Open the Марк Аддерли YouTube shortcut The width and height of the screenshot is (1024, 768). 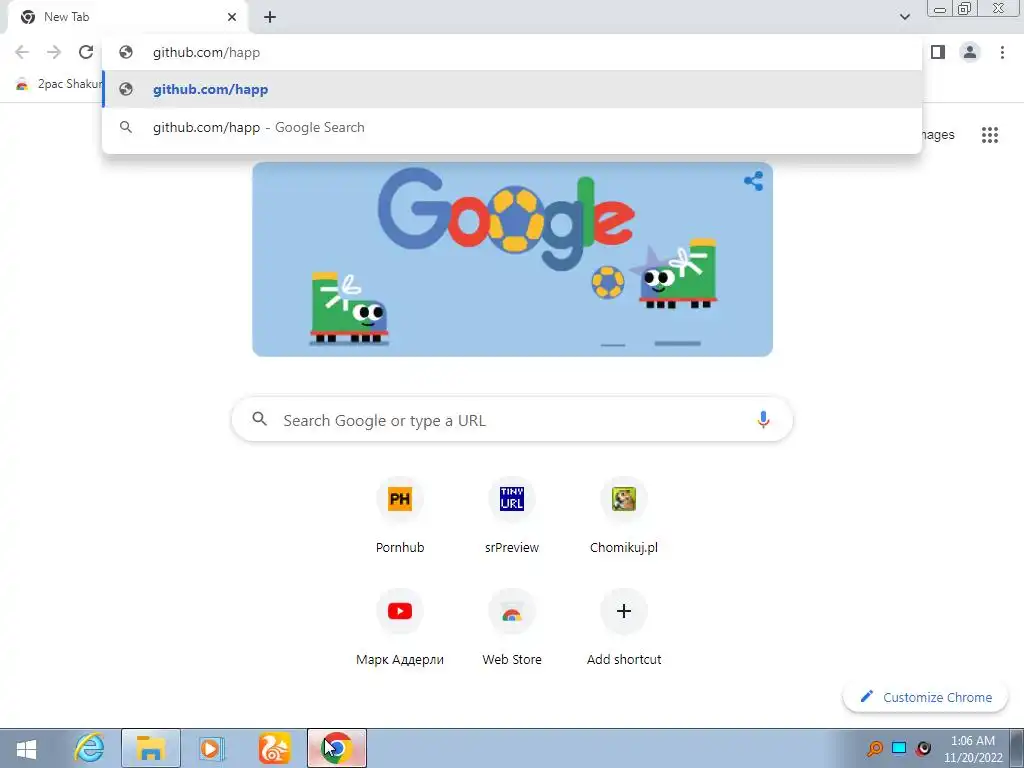(400, 628)
